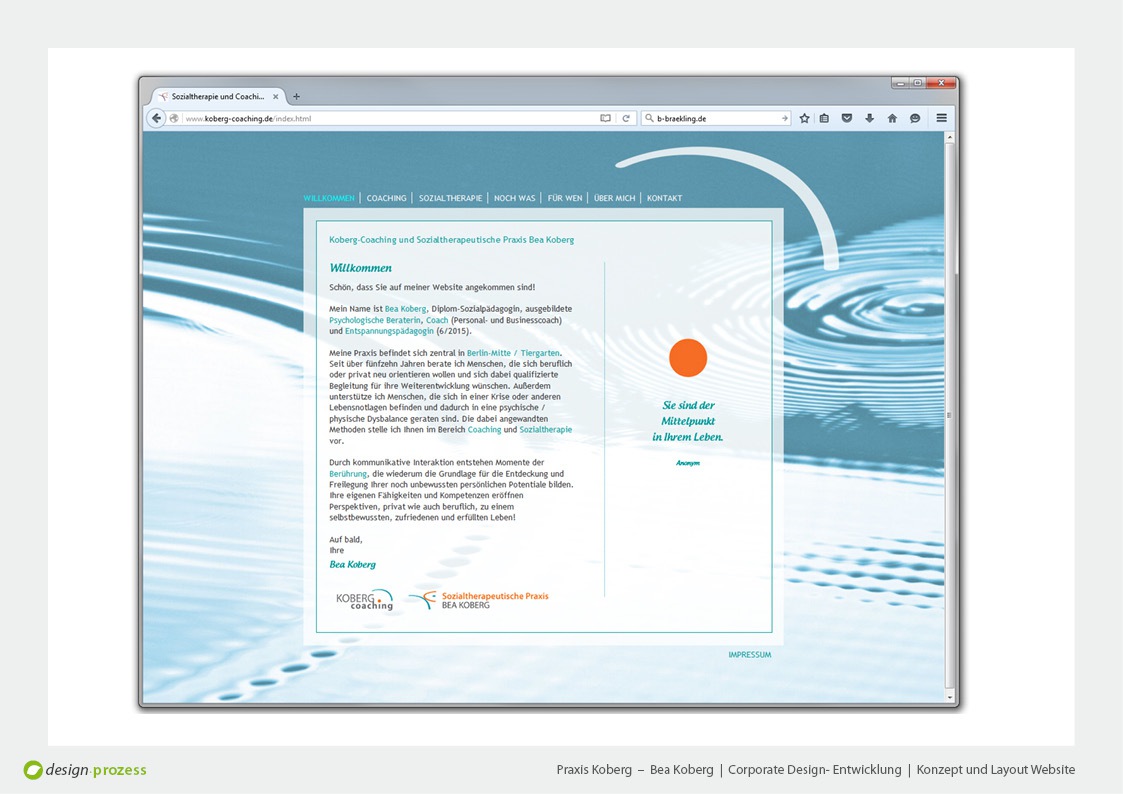
Task: Click the browser back arrow button
Action: (x=156, y=118)
